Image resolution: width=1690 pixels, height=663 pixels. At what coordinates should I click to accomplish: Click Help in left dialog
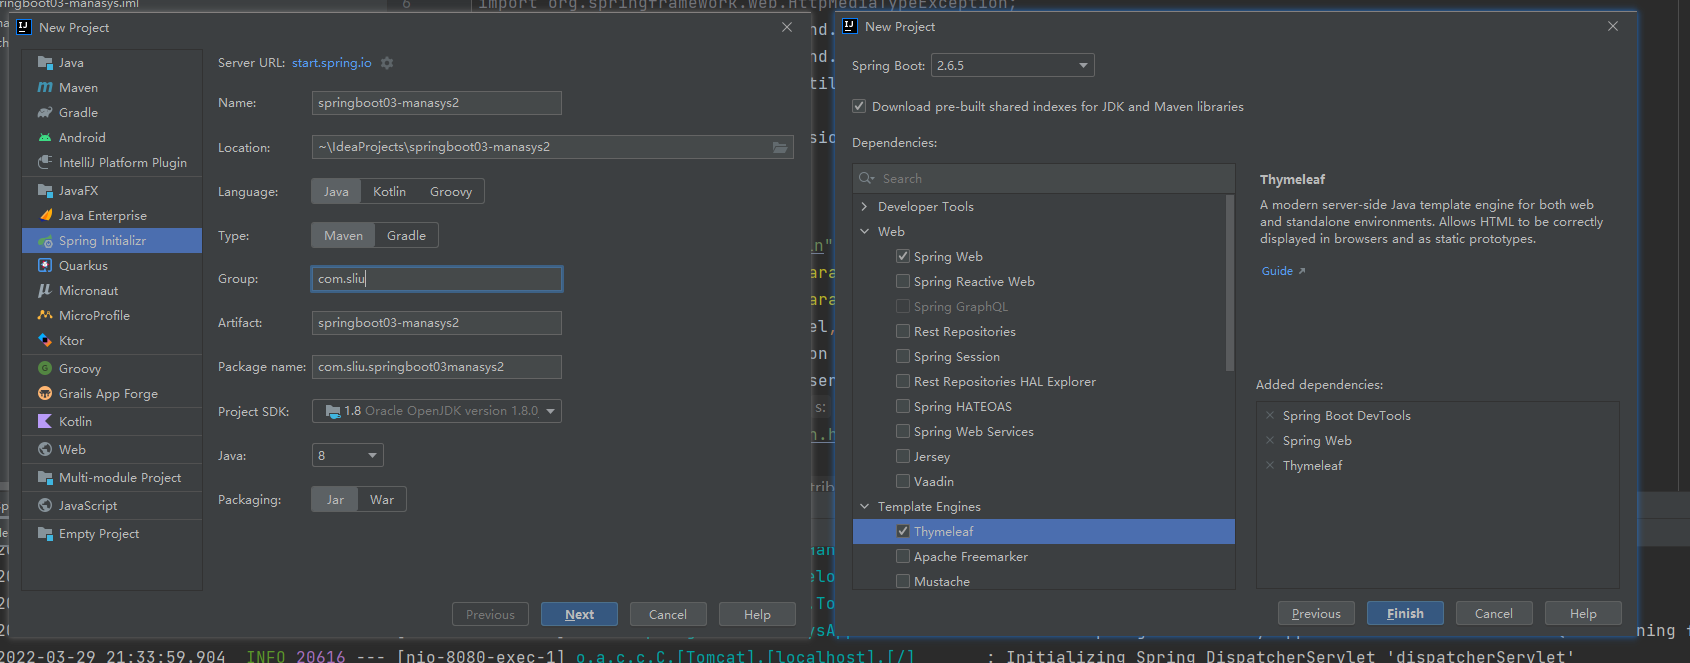click(757, 614)
